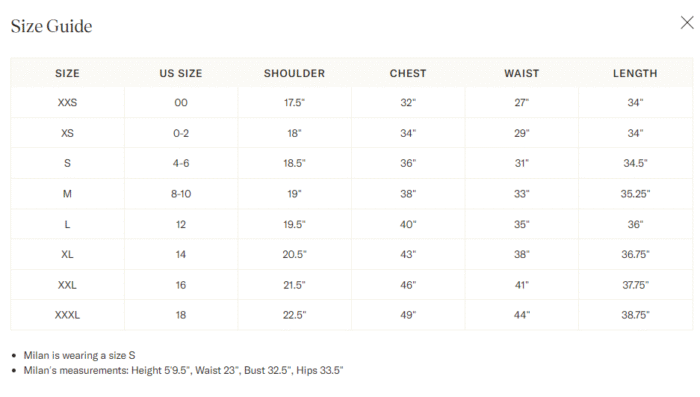Viewport: 700px width, 397px height.
Task: Select the SHOULDER column header
Action: tap(294, 73)
